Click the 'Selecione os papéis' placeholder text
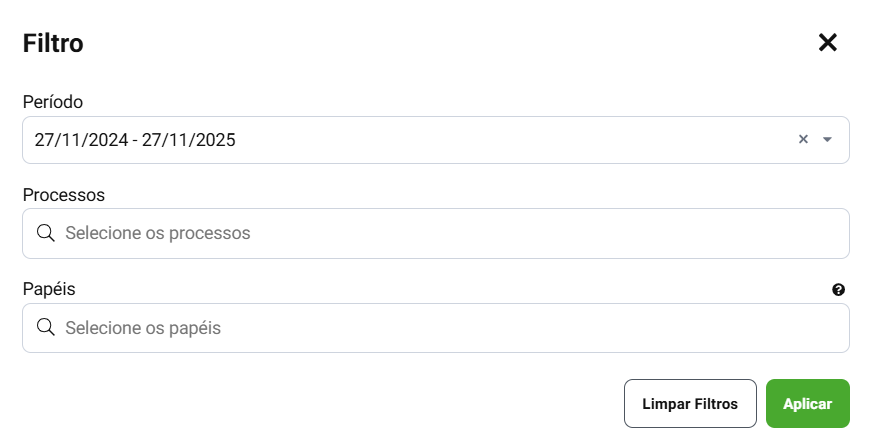870x447 pixels. point(143,327)
